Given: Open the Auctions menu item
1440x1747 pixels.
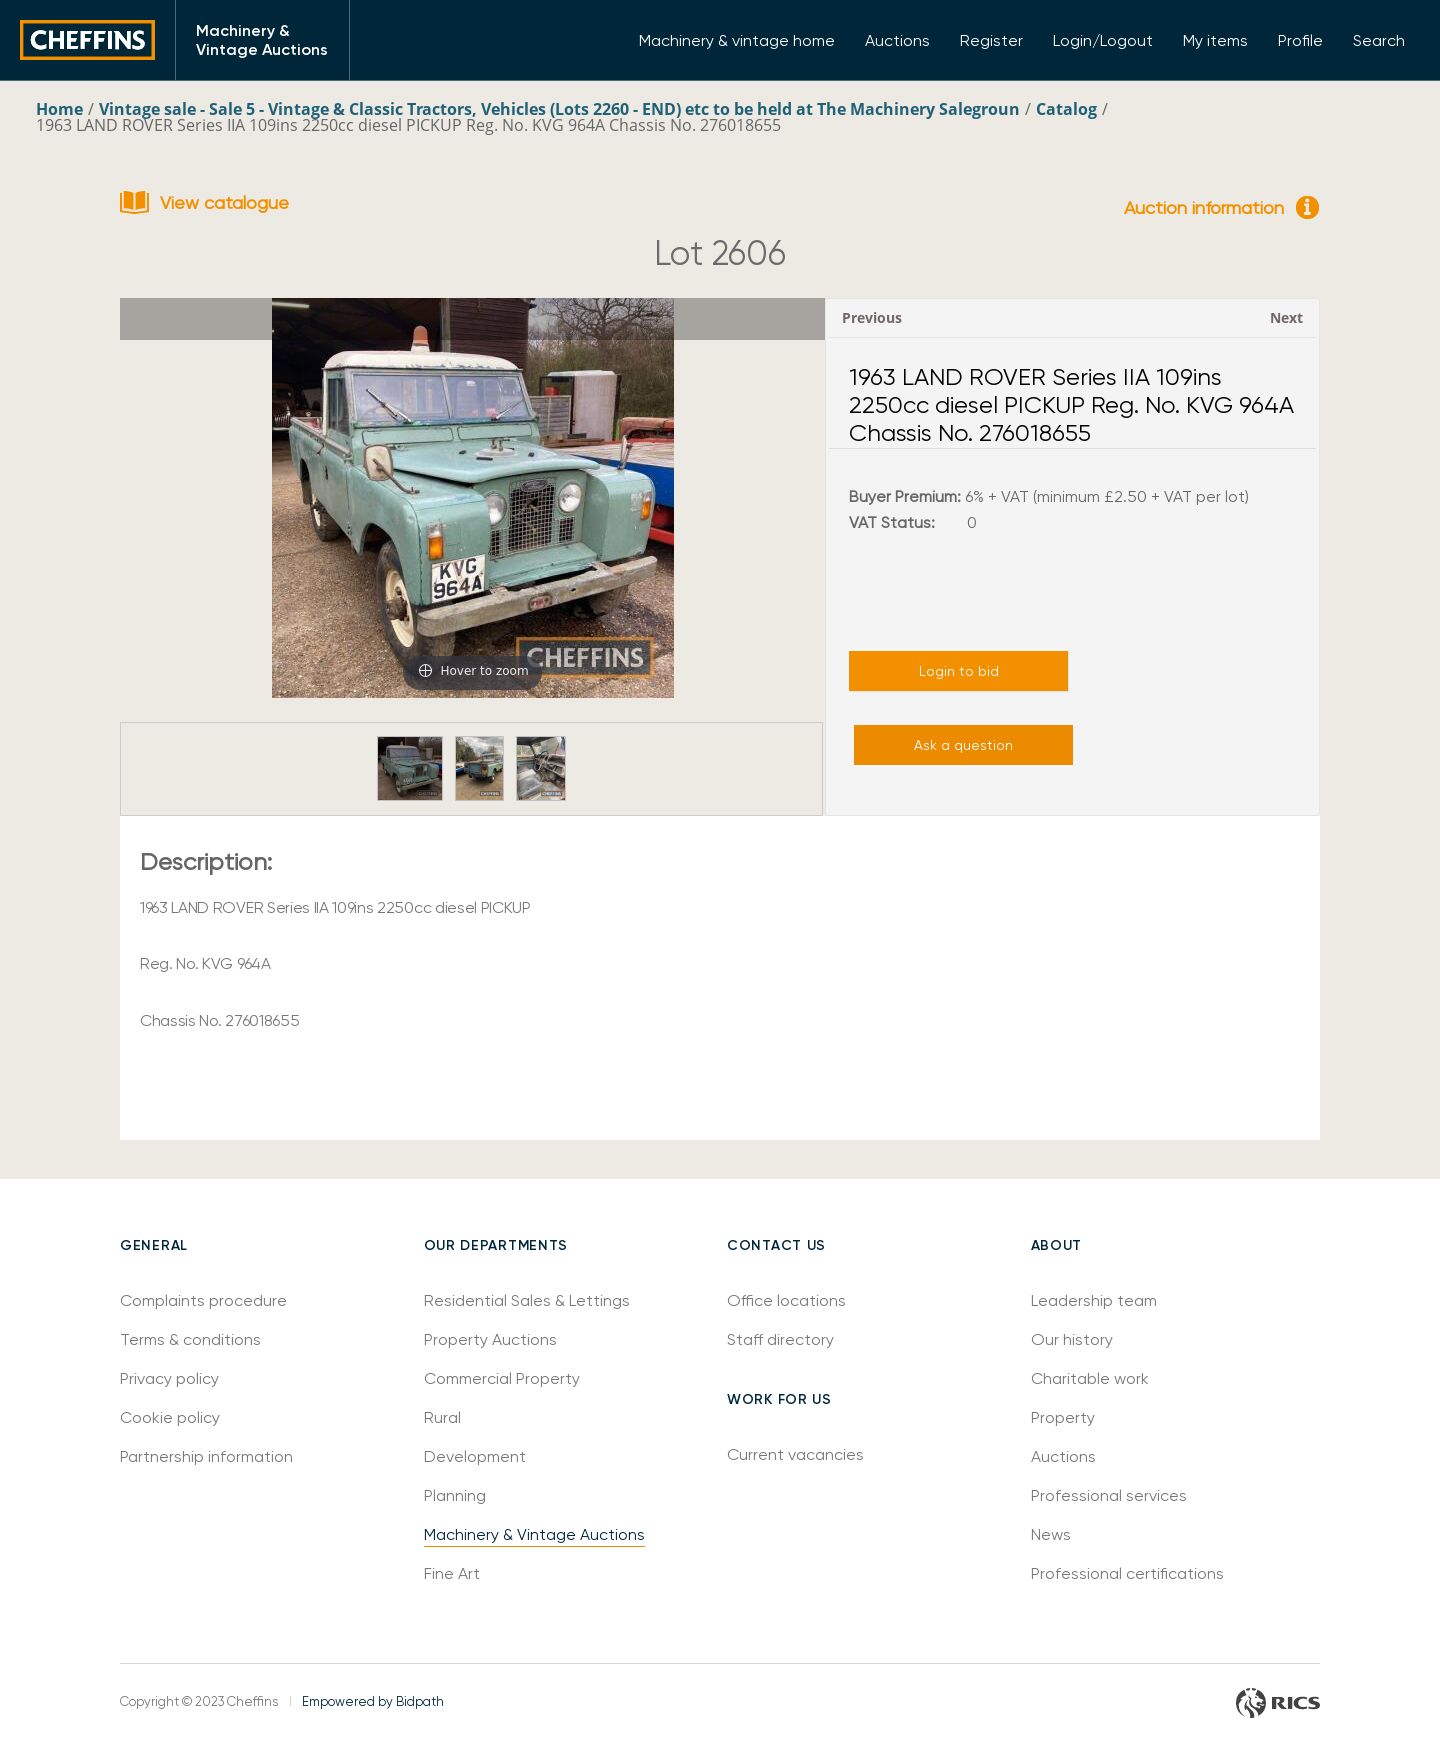Looking at the screenshot, I should 897,41.
